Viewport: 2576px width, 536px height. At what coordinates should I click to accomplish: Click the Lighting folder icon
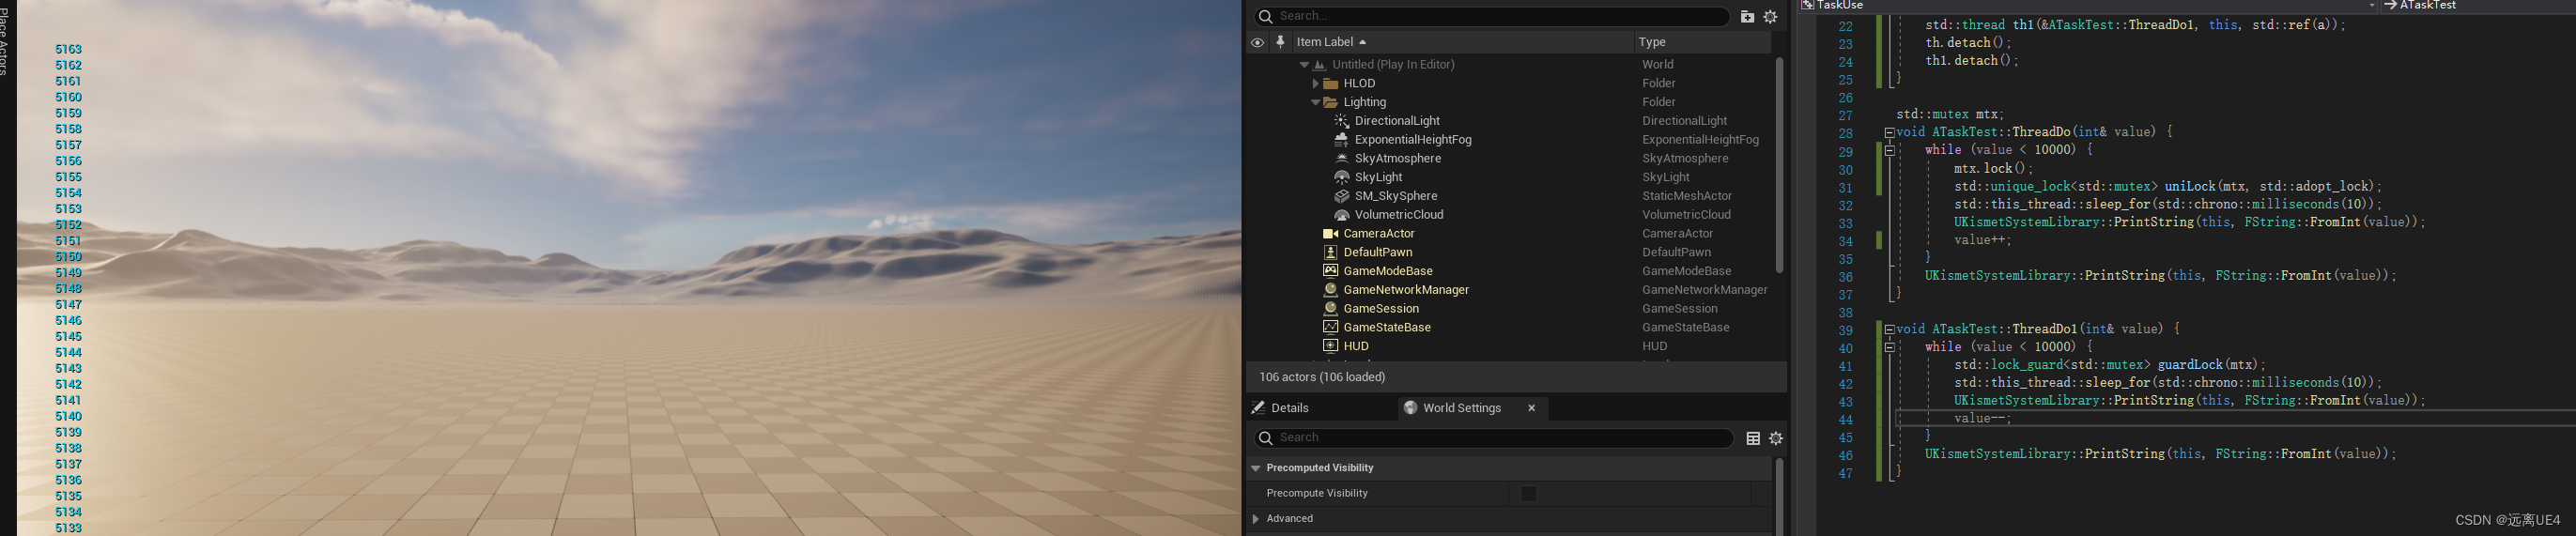(x=1331, y=102)
